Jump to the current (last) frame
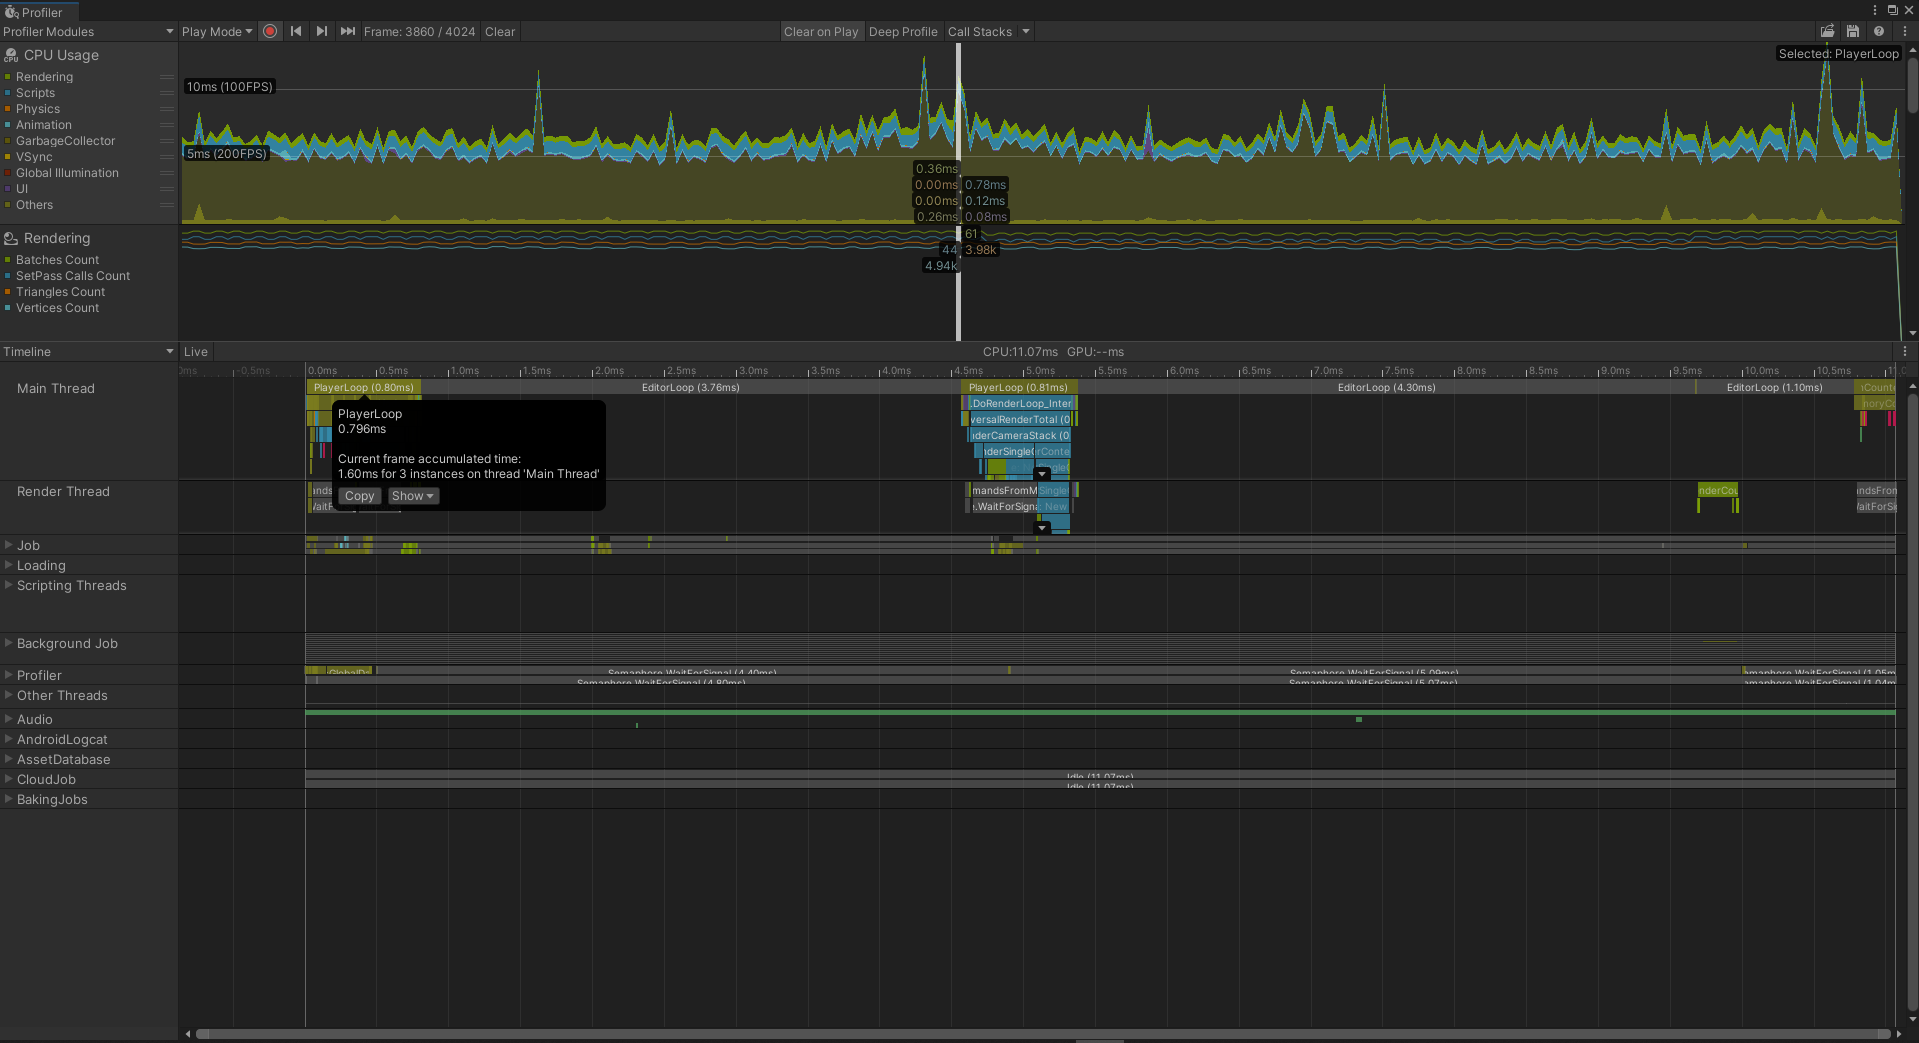The height and width of the screenshot is (1043, 1919). coord(347,31)
